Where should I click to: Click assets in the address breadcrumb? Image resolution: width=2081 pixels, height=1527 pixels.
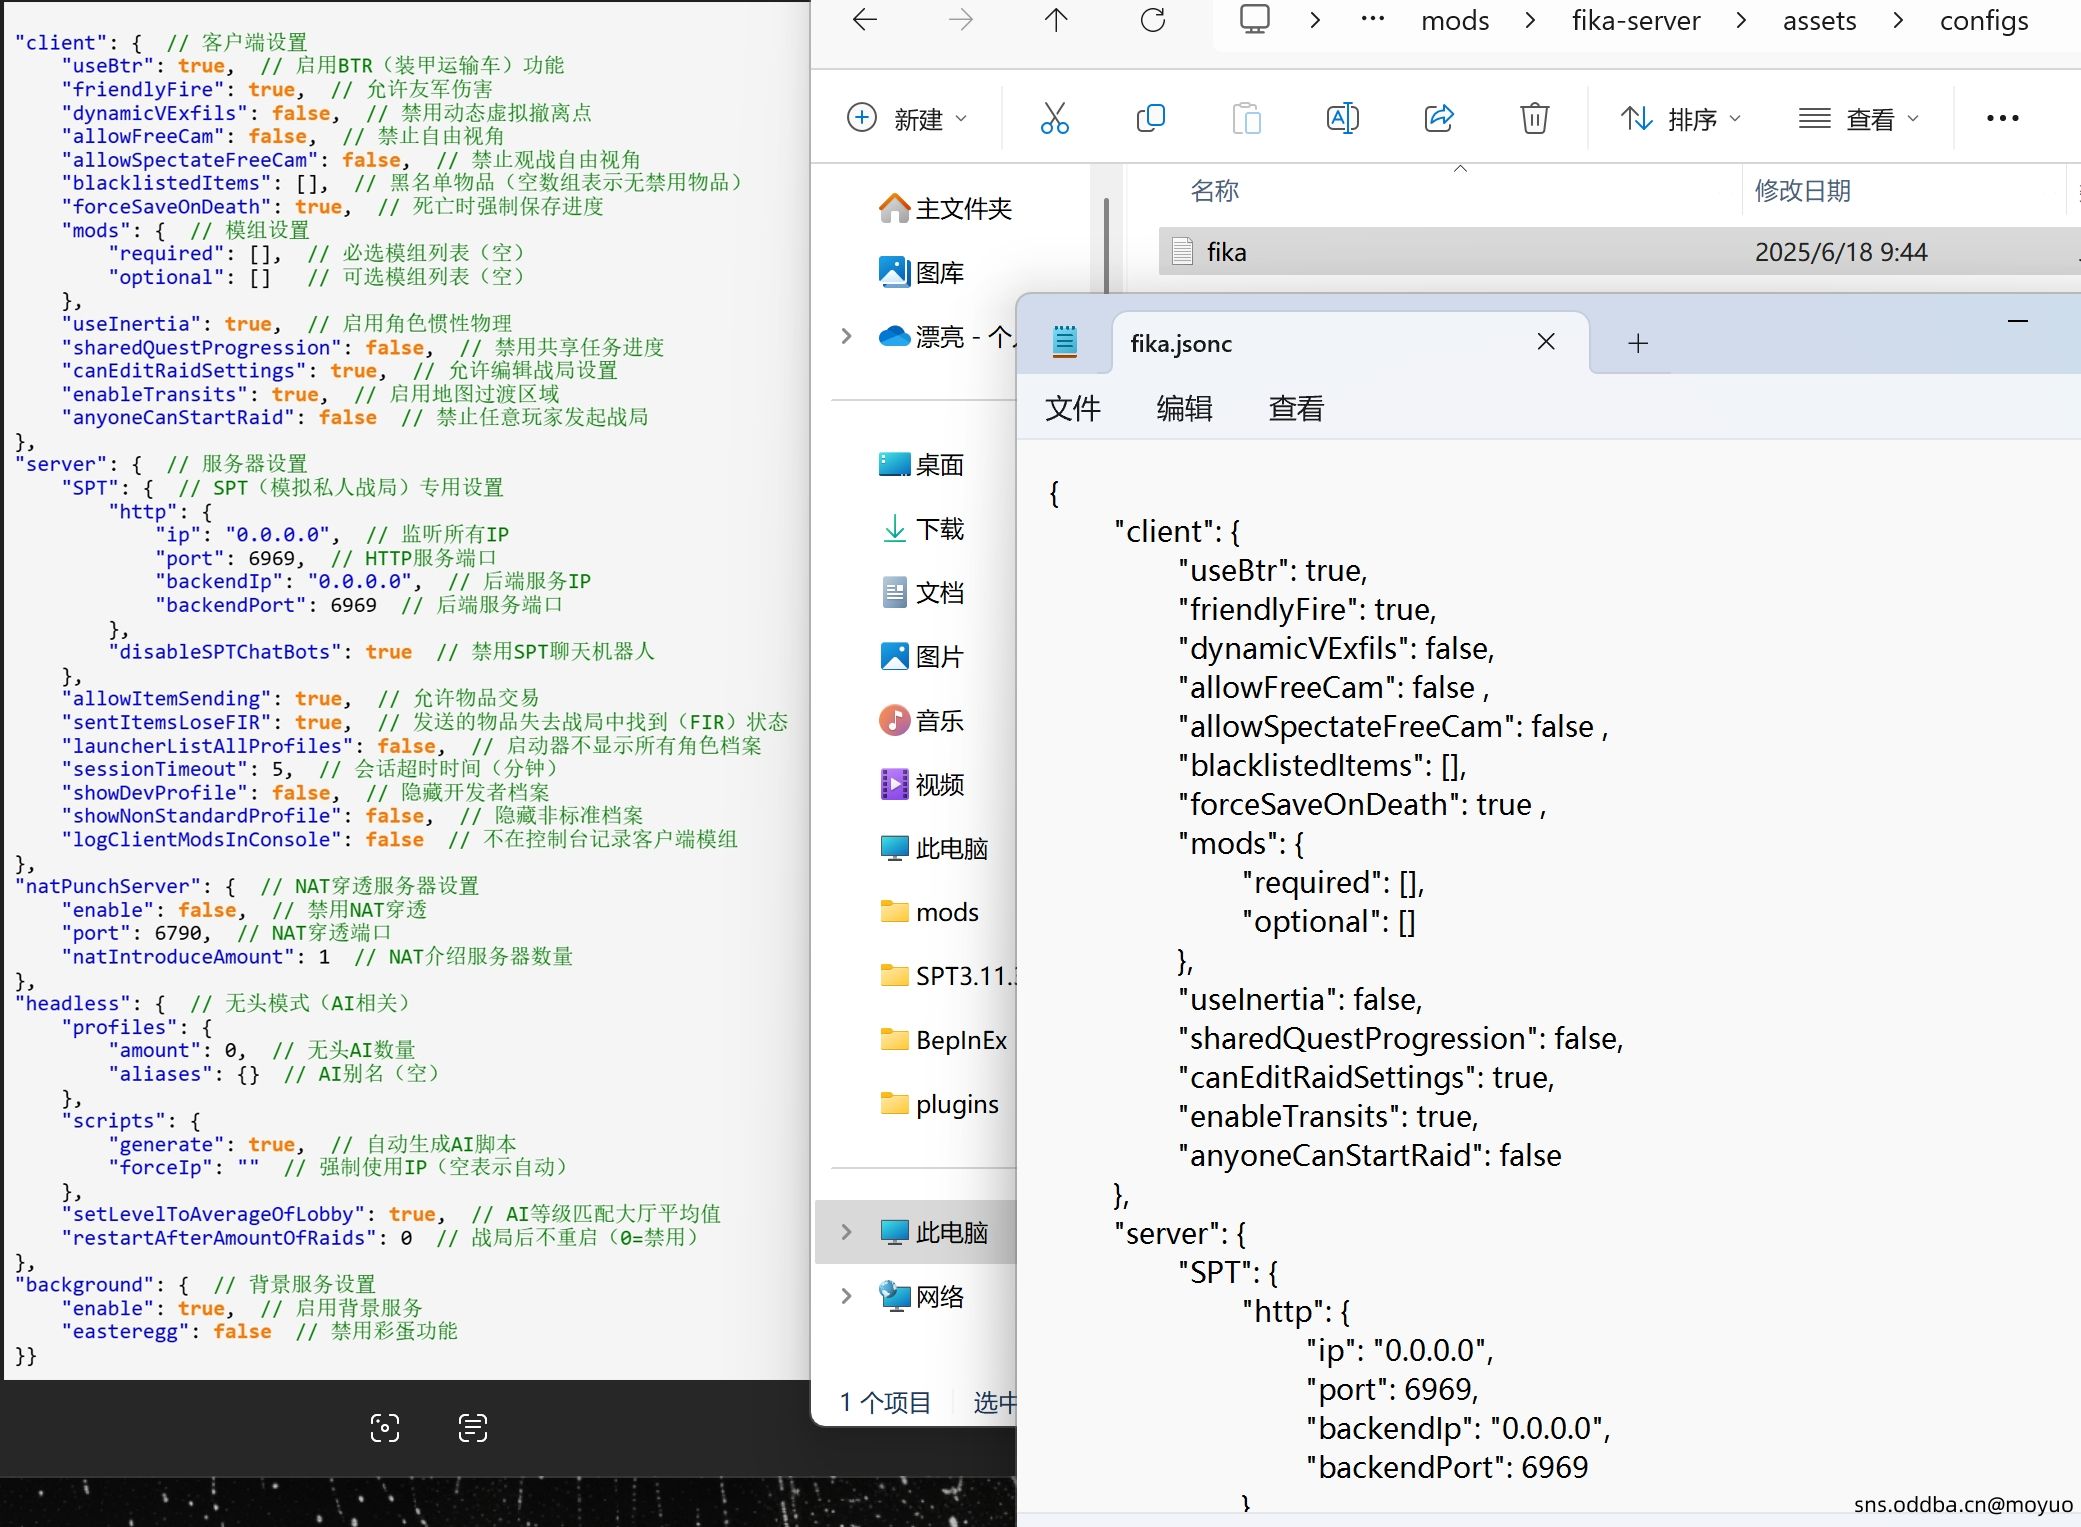(x=1819, y=20)
